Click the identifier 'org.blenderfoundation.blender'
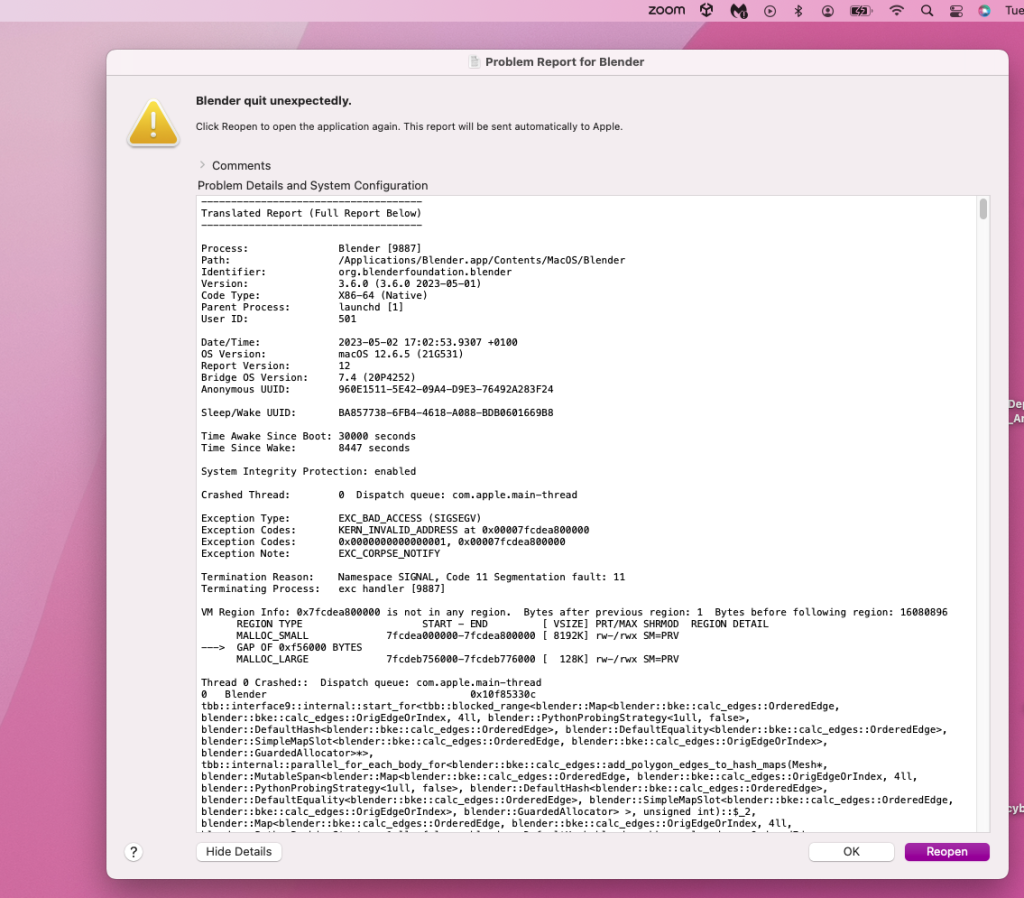1024x898 pixels. point(425,272)
